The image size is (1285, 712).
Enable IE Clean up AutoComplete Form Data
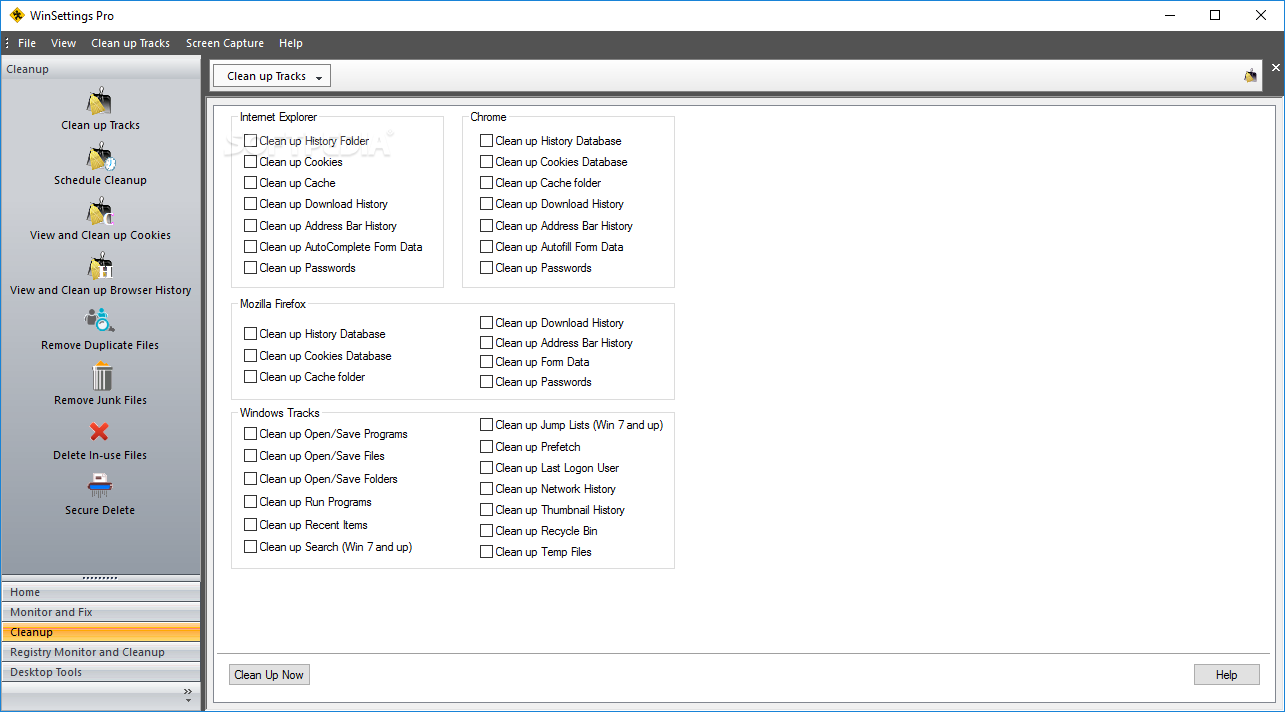tap(250, 247)
